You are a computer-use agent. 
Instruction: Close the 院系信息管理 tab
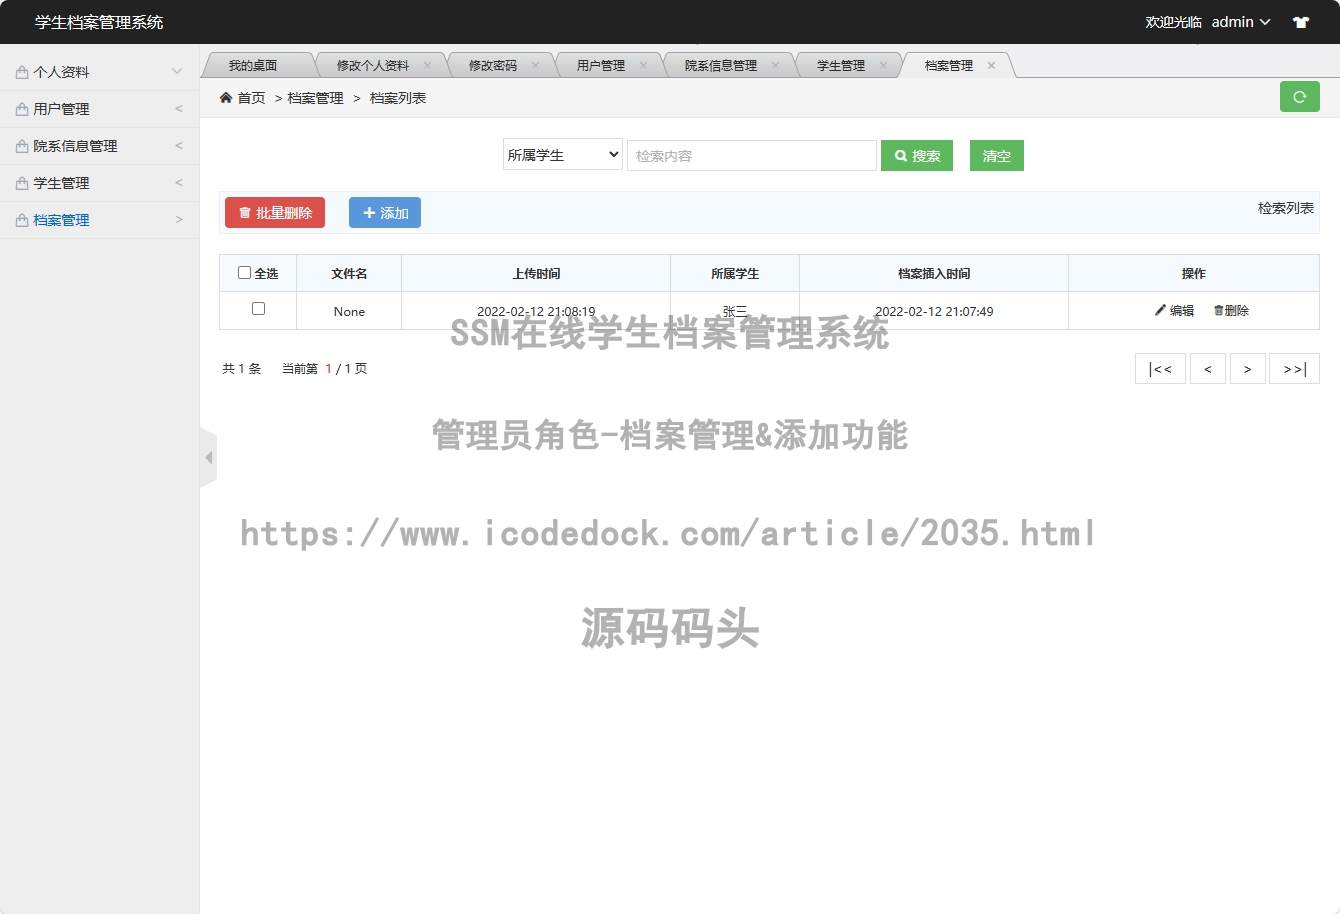(775, 65)
